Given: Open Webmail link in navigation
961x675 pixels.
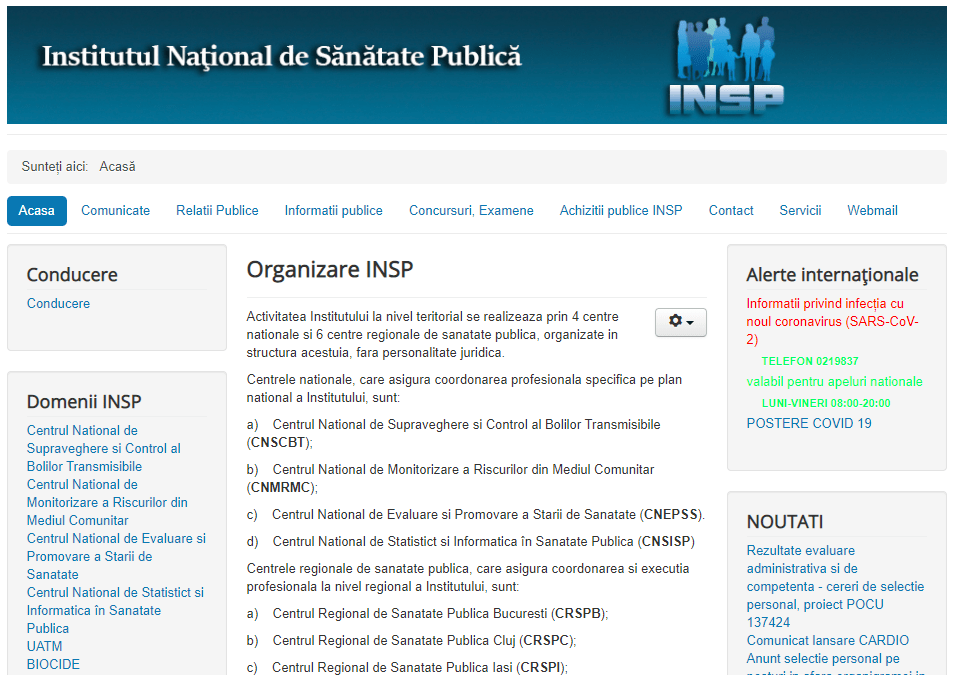Looking at the screenshot, I should 872,211.
